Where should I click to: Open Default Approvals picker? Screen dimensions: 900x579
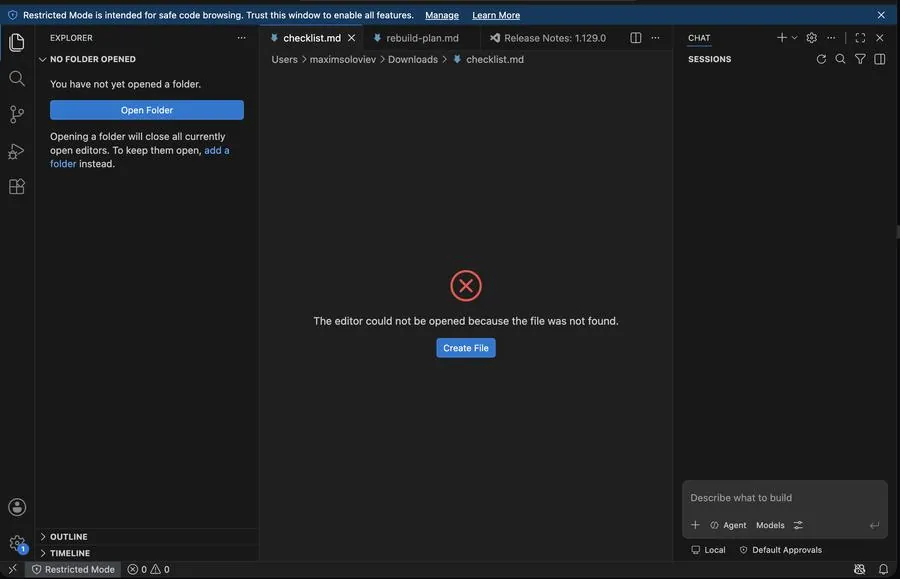(x=781, y=550)
